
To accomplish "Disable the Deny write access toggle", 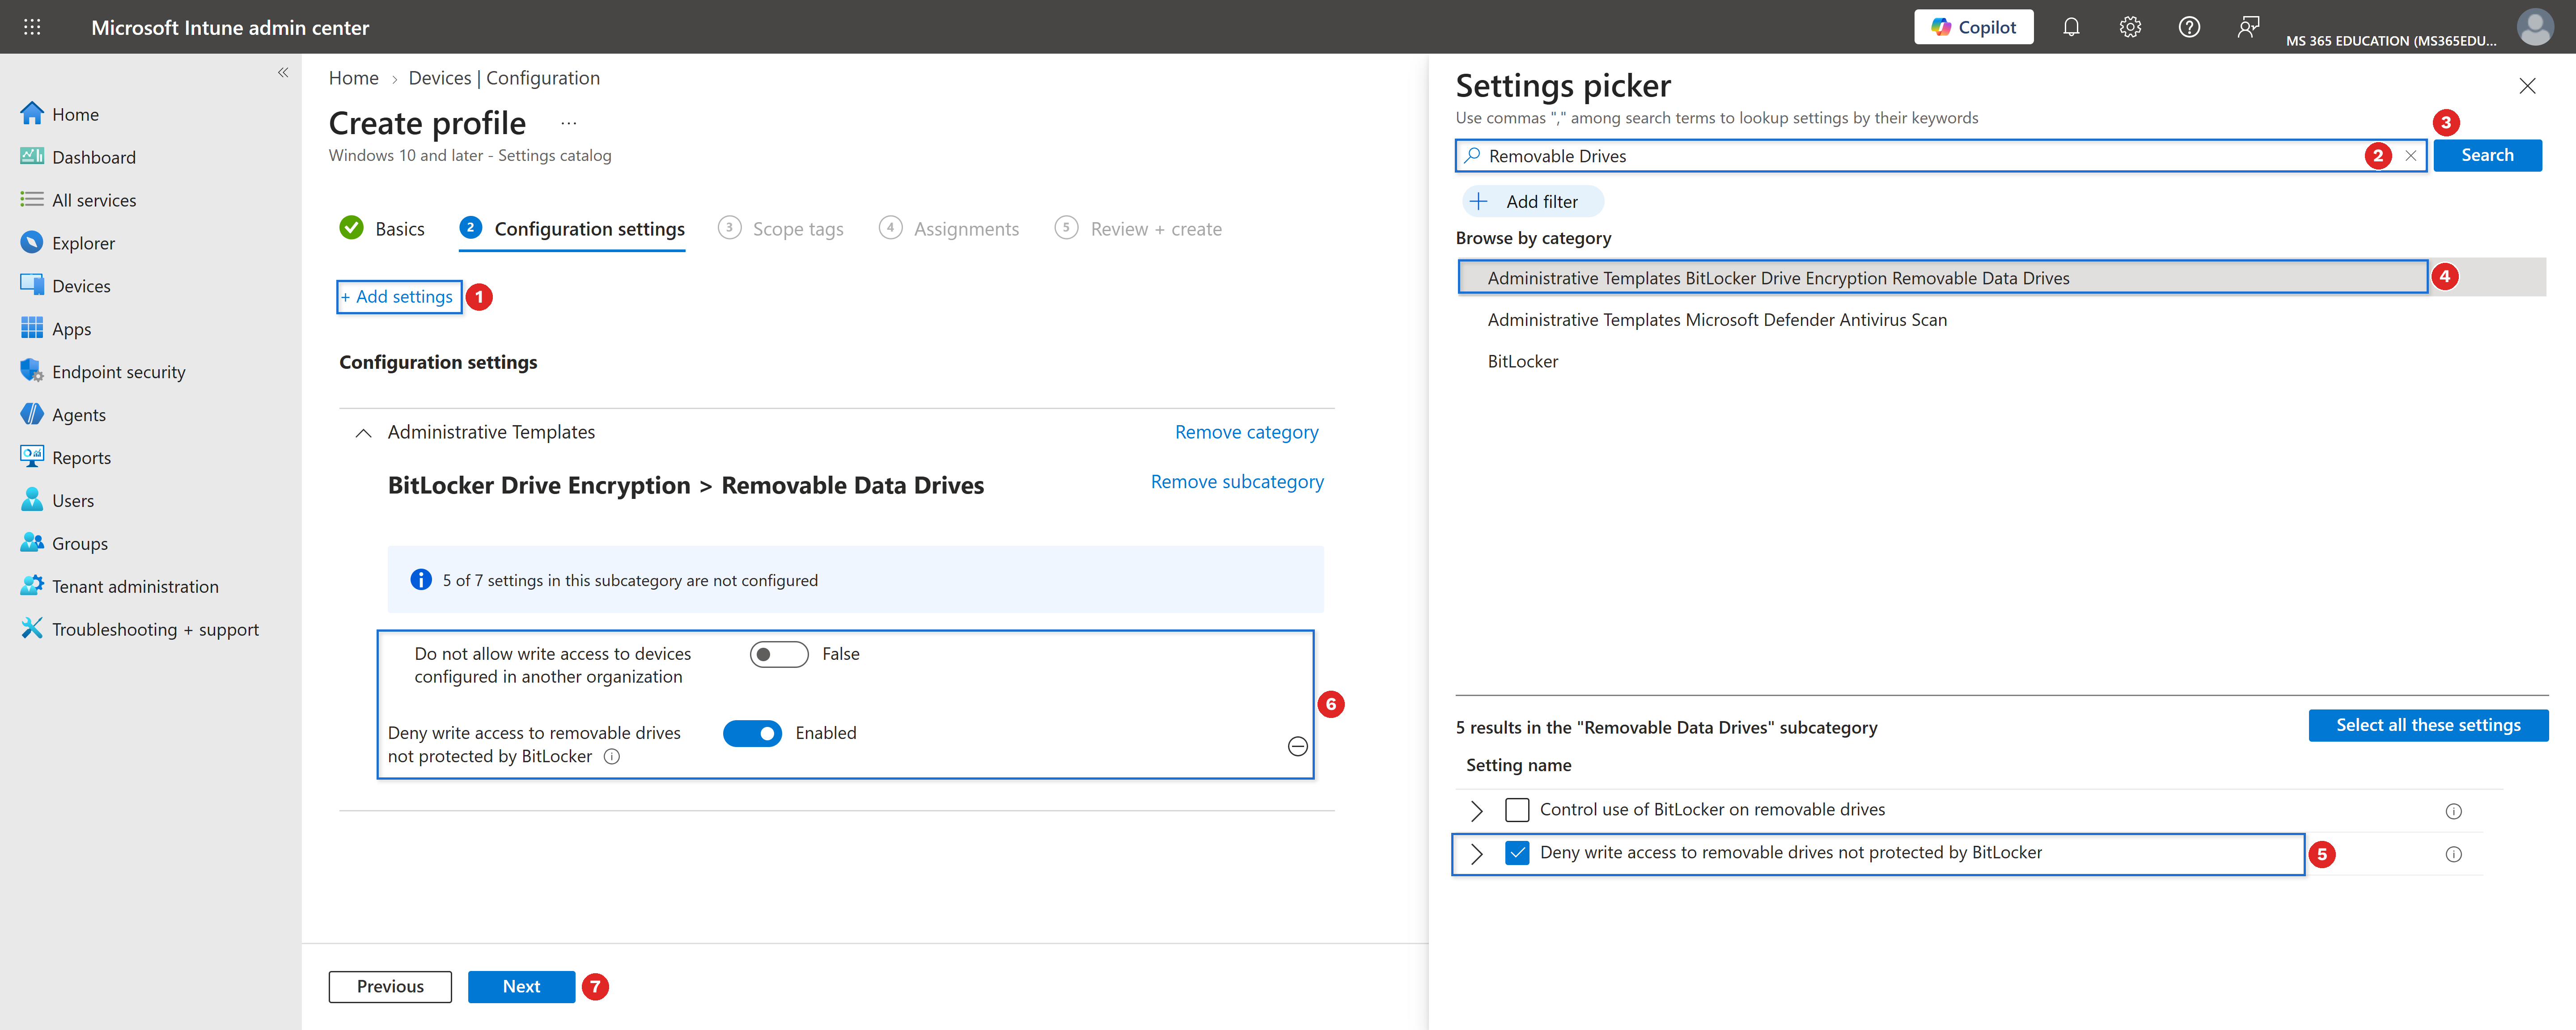I will (x=752, y=733).
